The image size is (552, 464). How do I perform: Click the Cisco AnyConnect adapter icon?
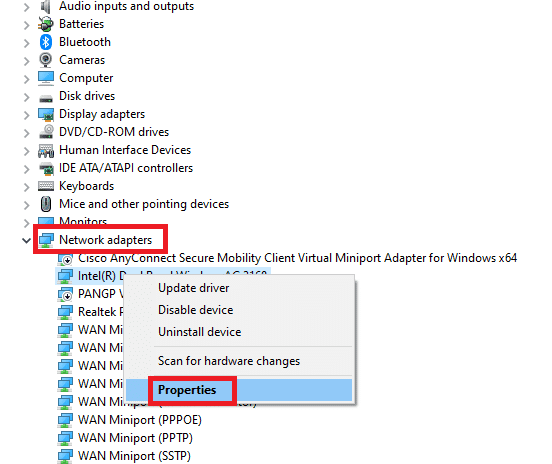[65, 259]
